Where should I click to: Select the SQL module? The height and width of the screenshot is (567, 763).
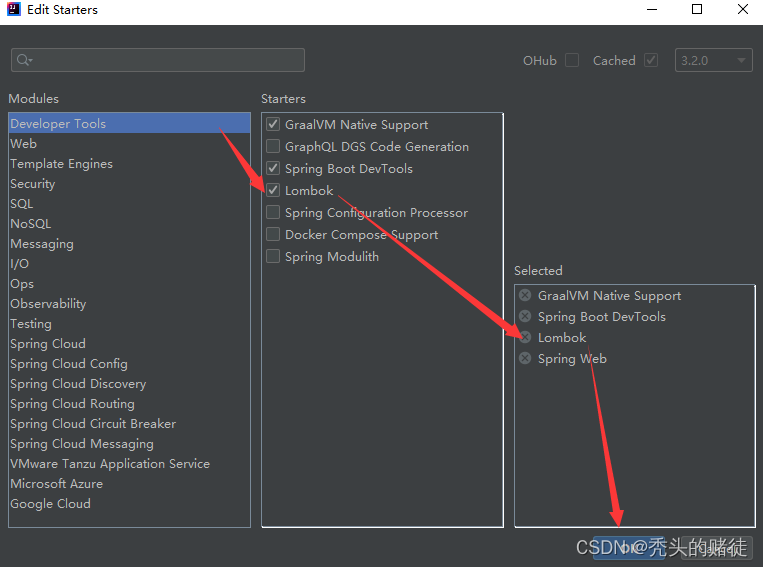(129, 203)
